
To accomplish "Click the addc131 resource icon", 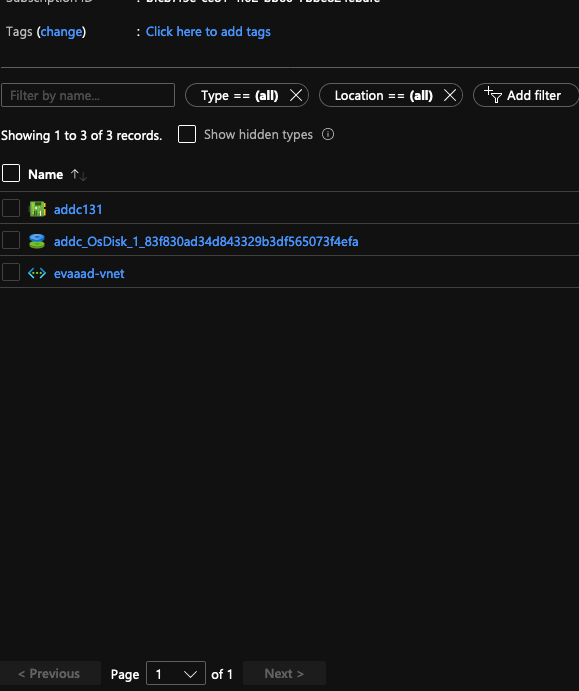I will pos(37,209).
